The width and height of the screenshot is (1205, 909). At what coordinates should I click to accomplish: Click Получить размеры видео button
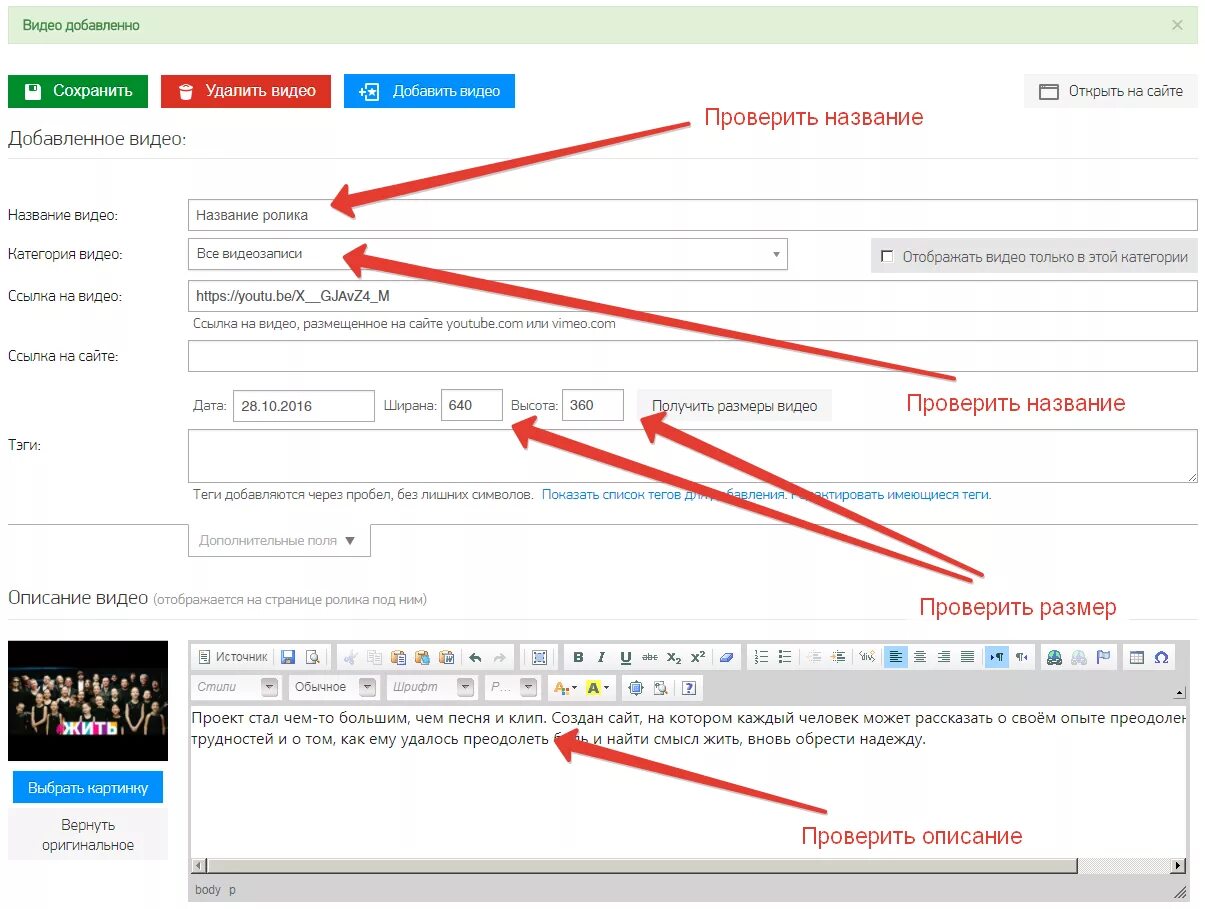(x=735, y=406)
